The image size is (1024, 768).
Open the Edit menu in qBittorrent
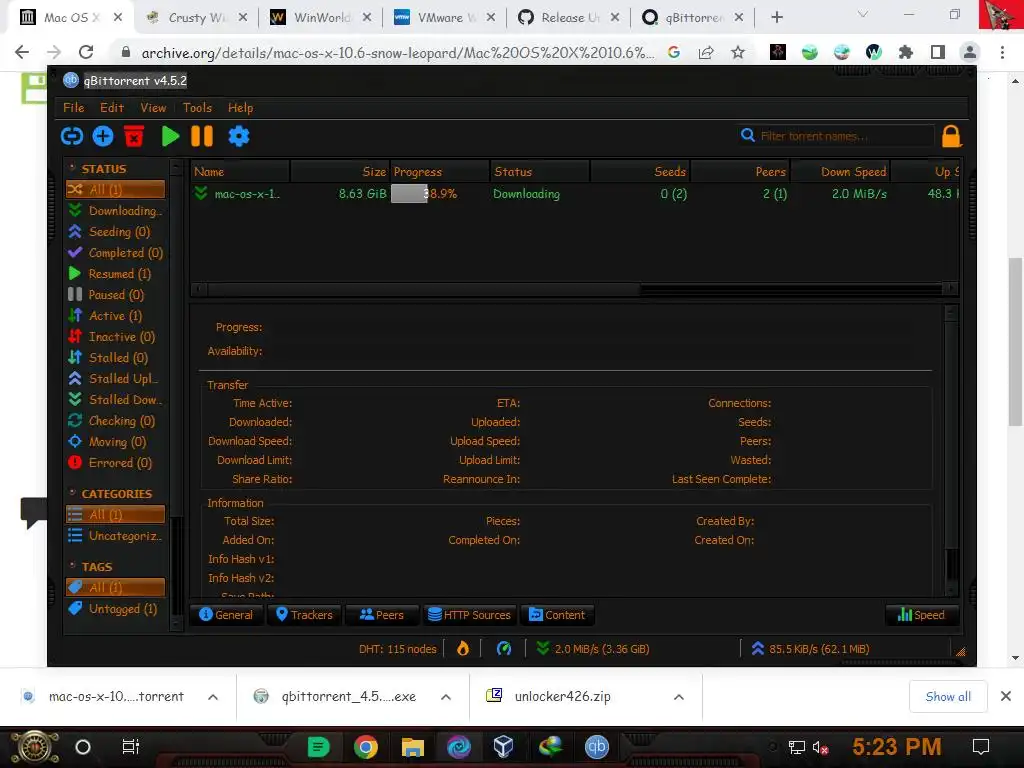(x=112, y=108)
